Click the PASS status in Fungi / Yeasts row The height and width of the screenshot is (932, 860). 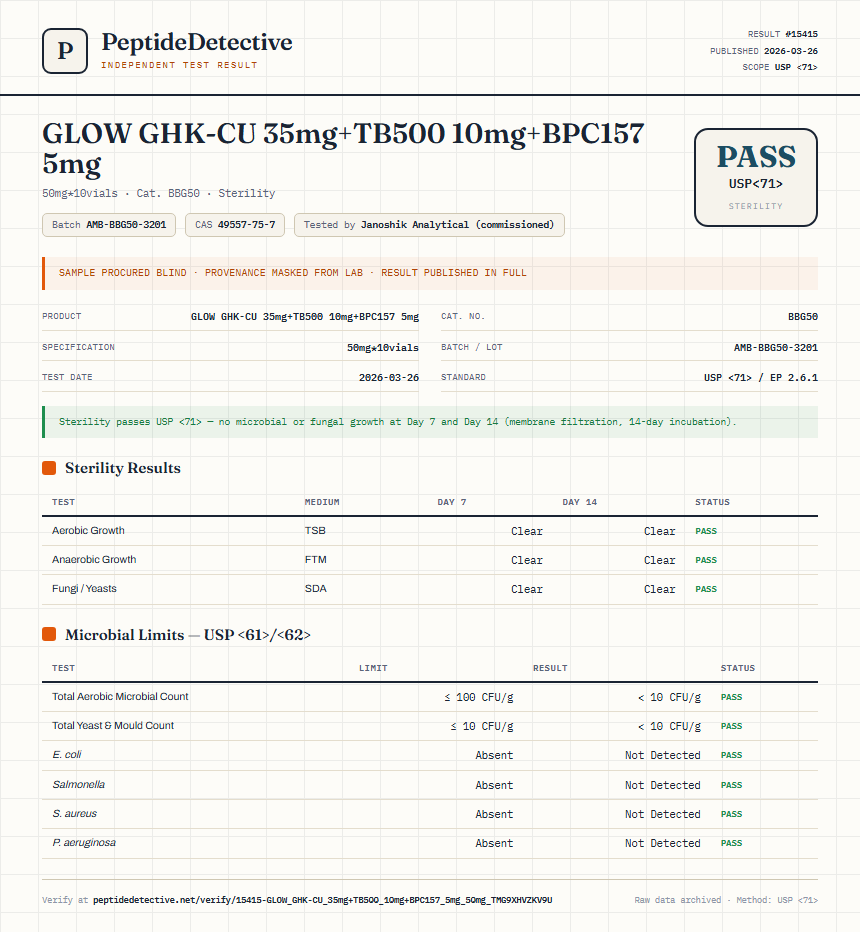(x=706, y=590)
